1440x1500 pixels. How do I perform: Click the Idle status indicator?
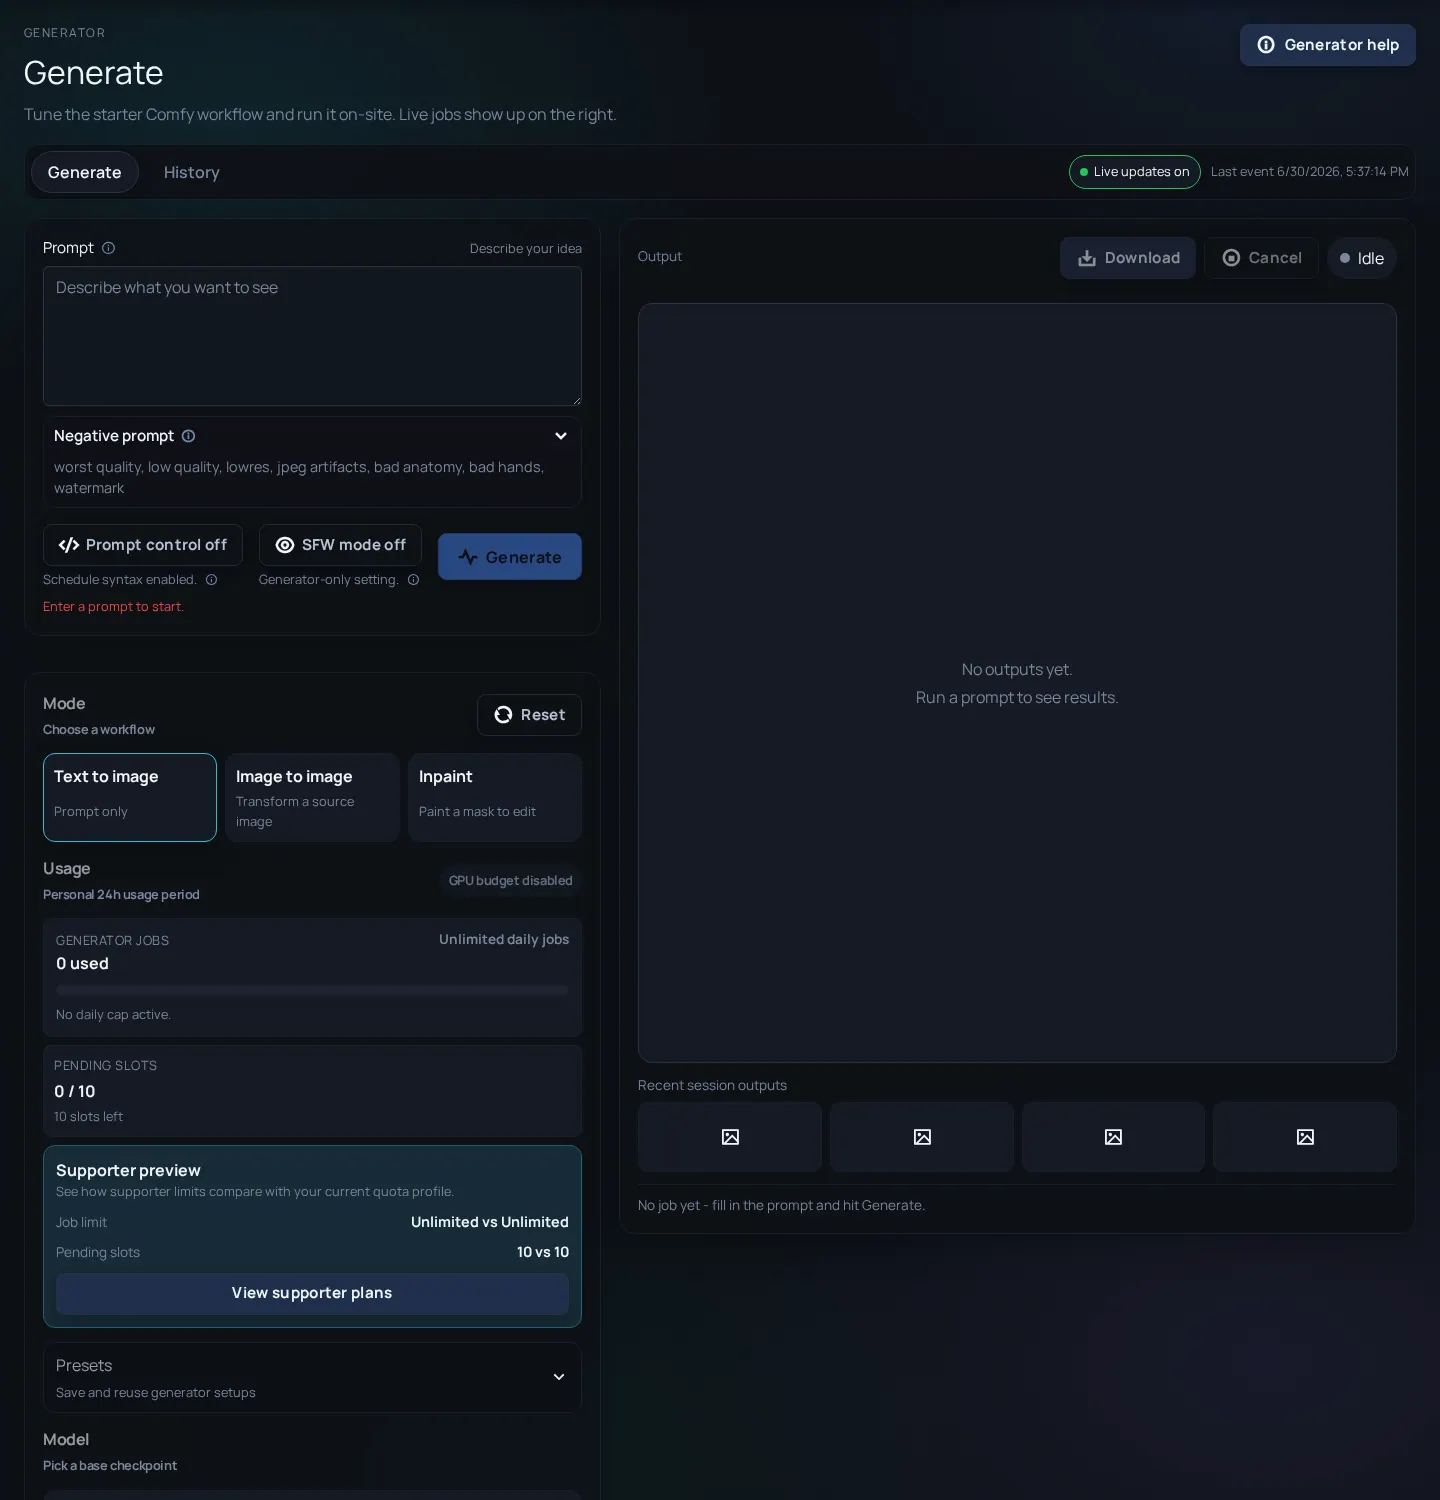[1361, 258]
